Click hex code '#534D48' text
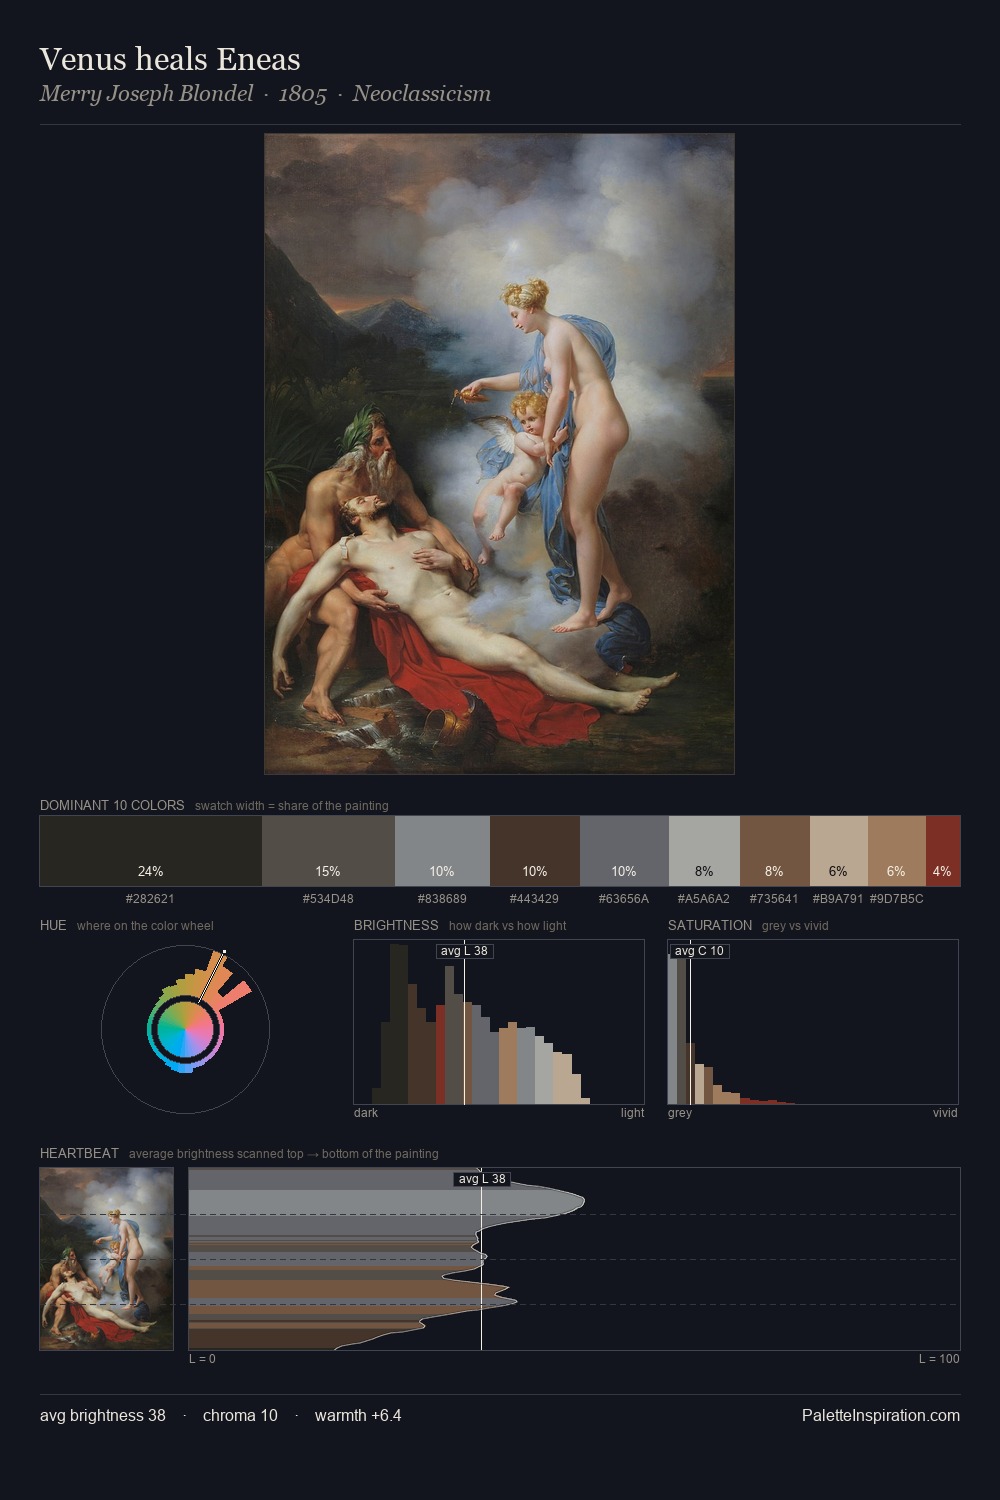1000x1500 pixels. coord(328,898)
